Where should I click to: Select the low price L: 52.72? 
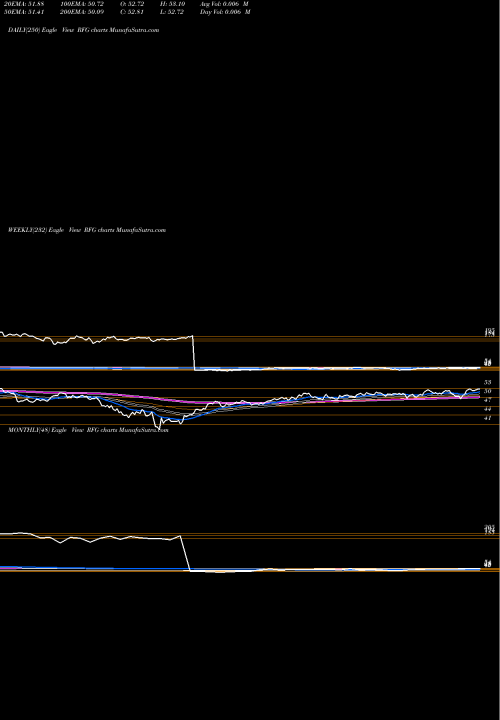tap(172, 12)
